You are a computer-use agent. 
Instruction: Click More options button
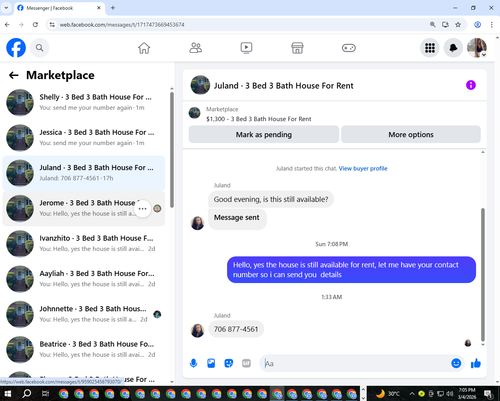click(x=411, y=134)
